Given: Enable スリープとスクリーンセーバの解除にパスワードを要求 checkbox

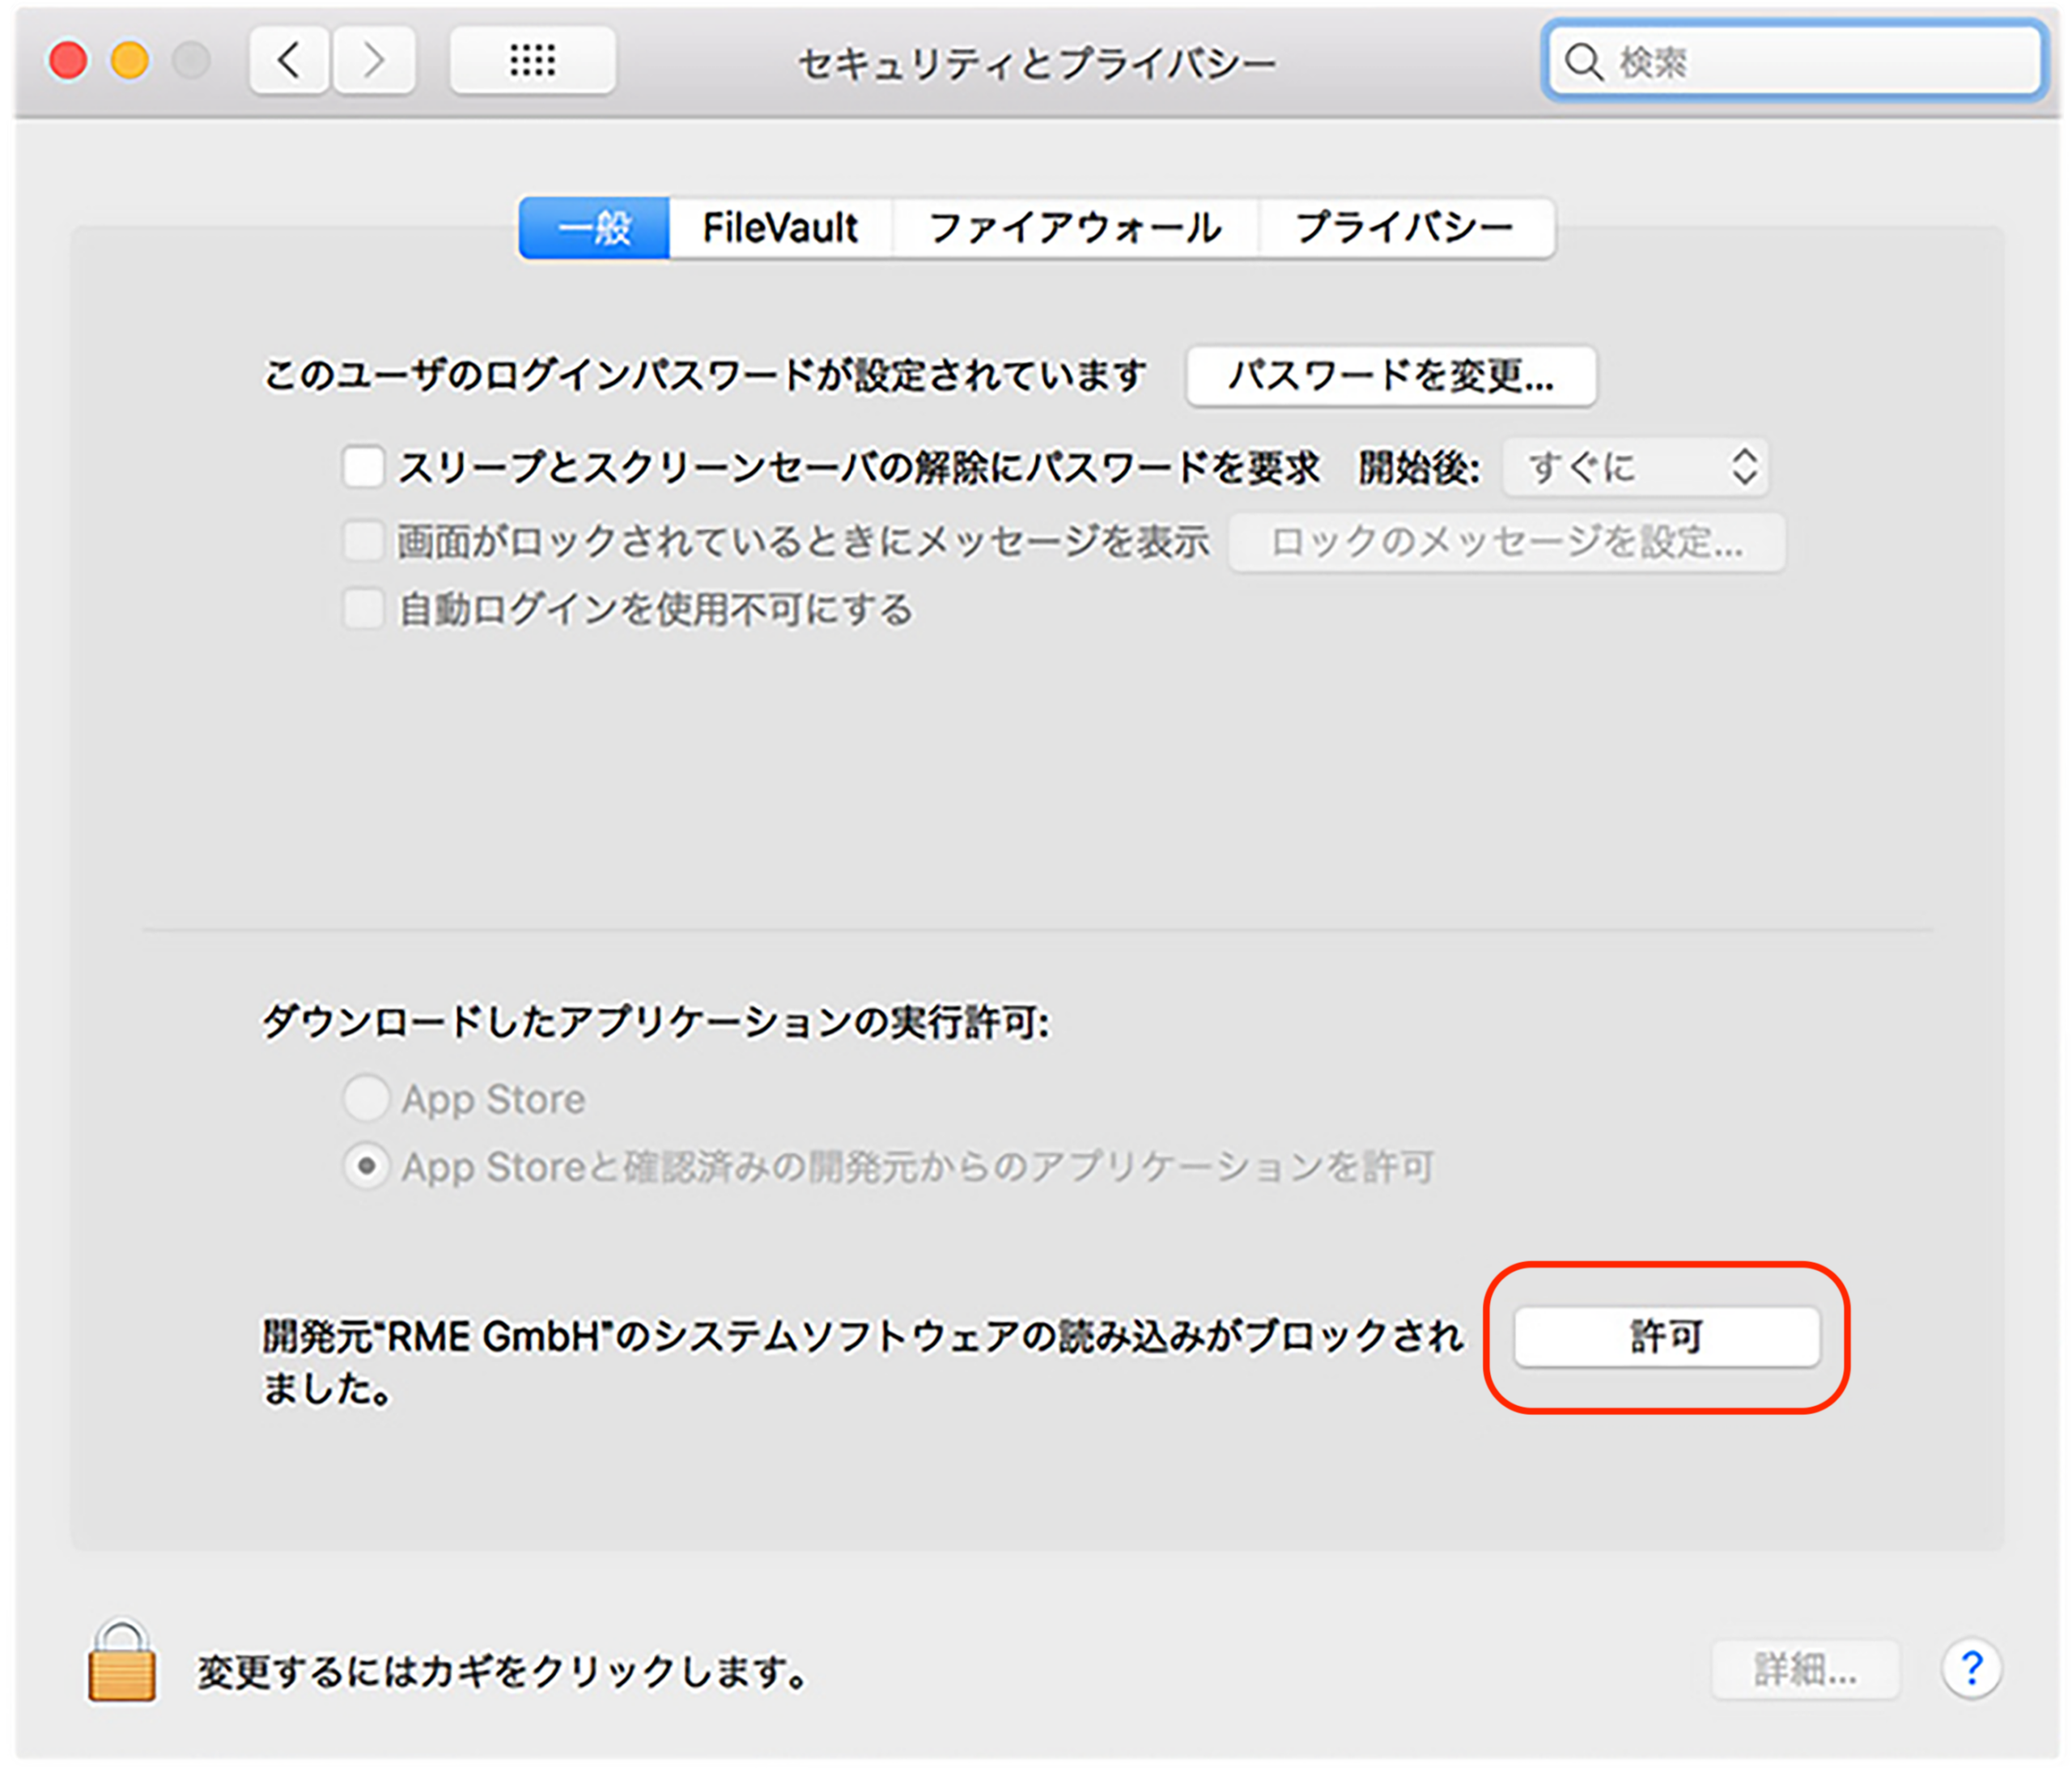Looking at the screenshot, I should (x=364, y=465).
